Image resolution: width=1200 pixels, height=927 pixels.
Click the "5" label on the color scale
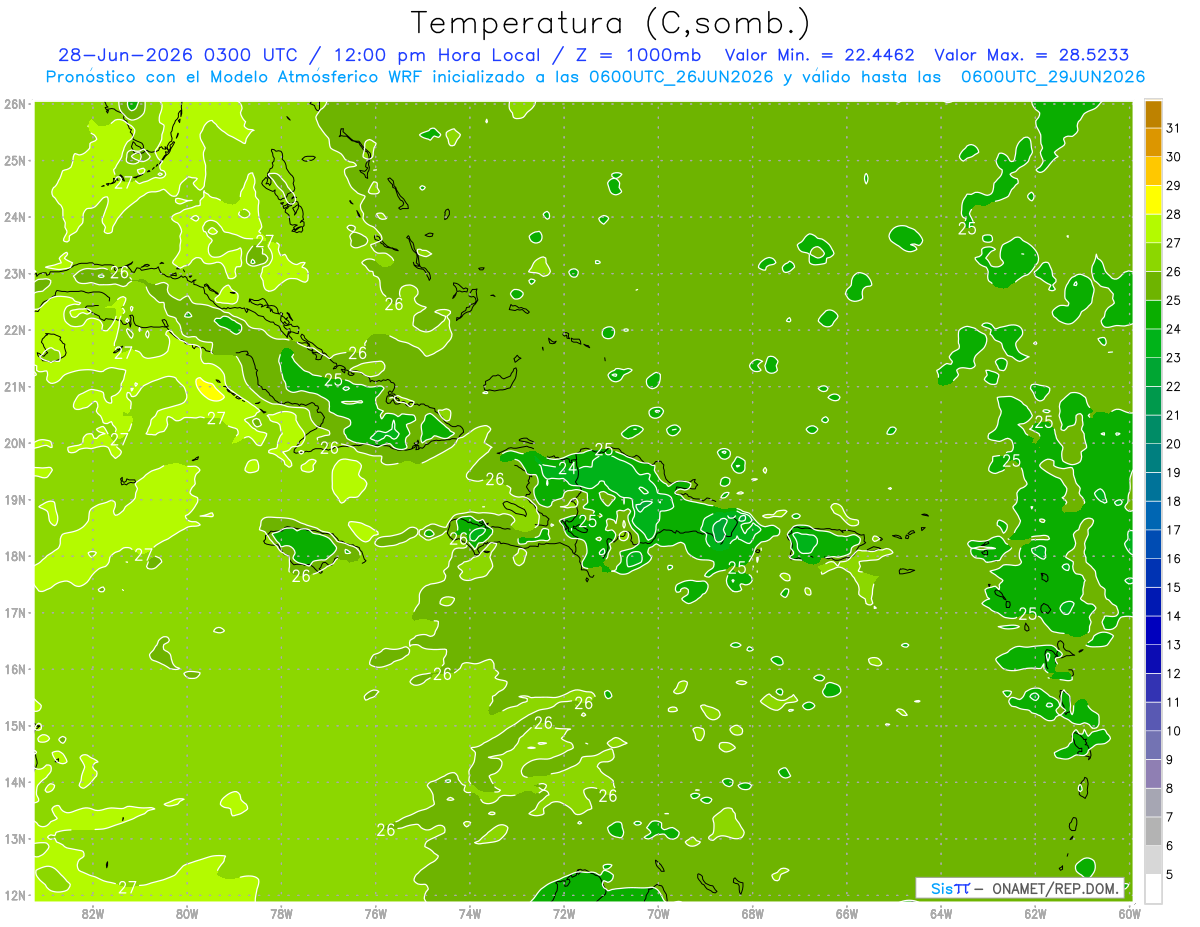pyautogui.click(x=1169, y=875)
